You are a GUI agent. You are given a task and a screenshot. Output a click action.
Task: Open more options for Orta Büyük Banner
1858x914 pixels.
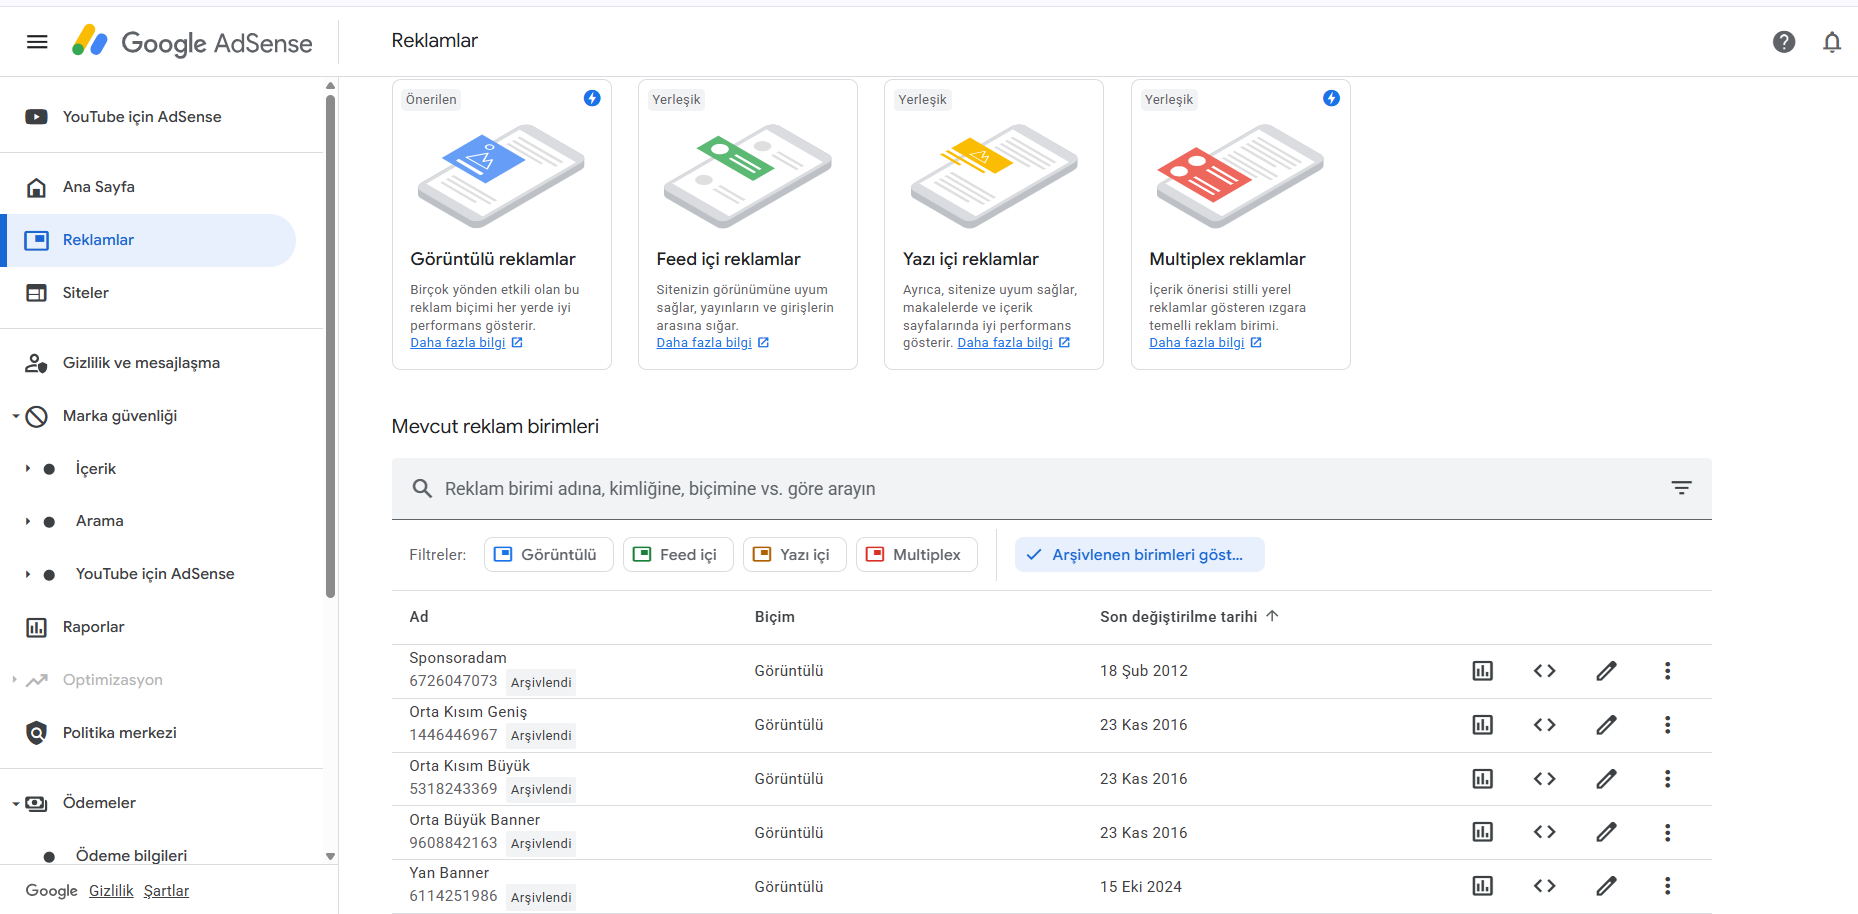(1667, 832)
